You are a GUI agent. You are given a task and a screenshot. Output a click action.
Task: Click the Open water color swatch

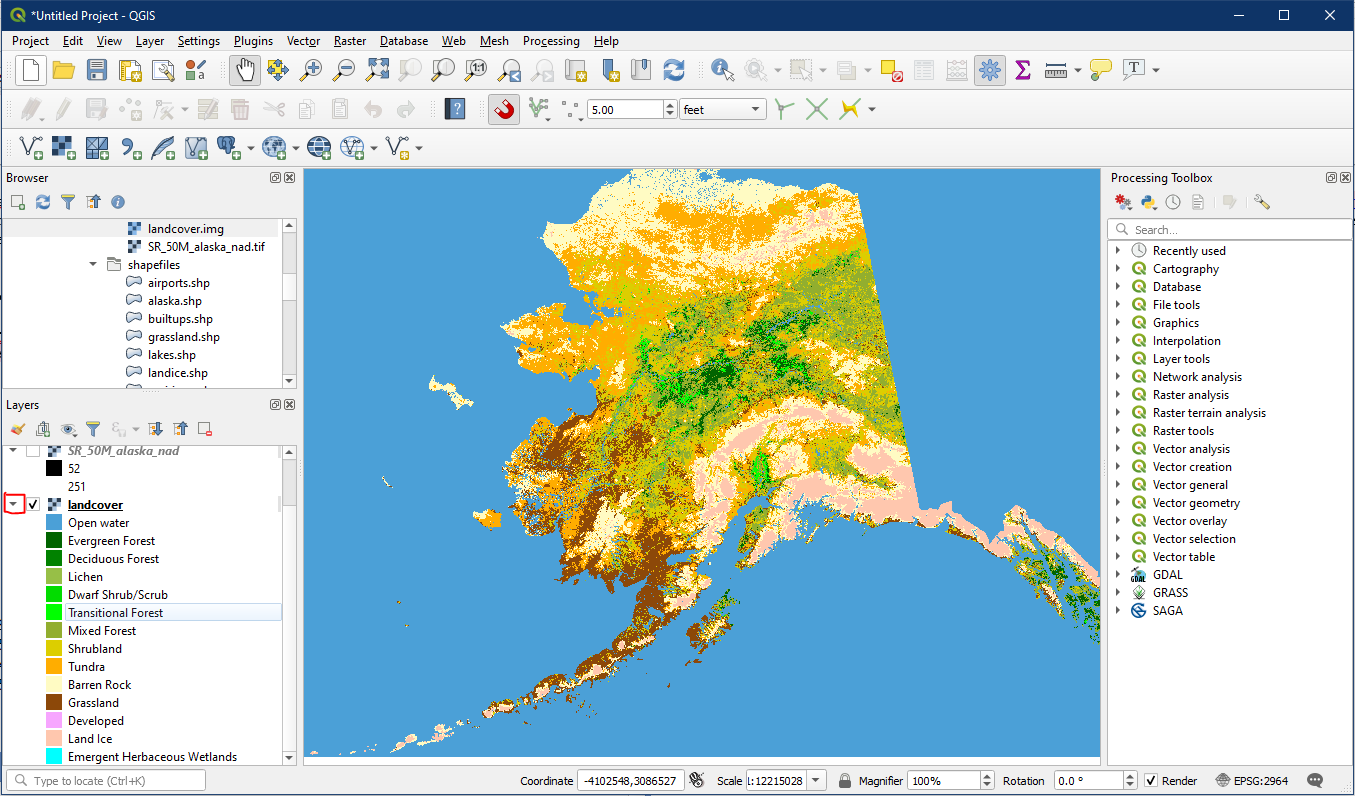coord(54,523)
